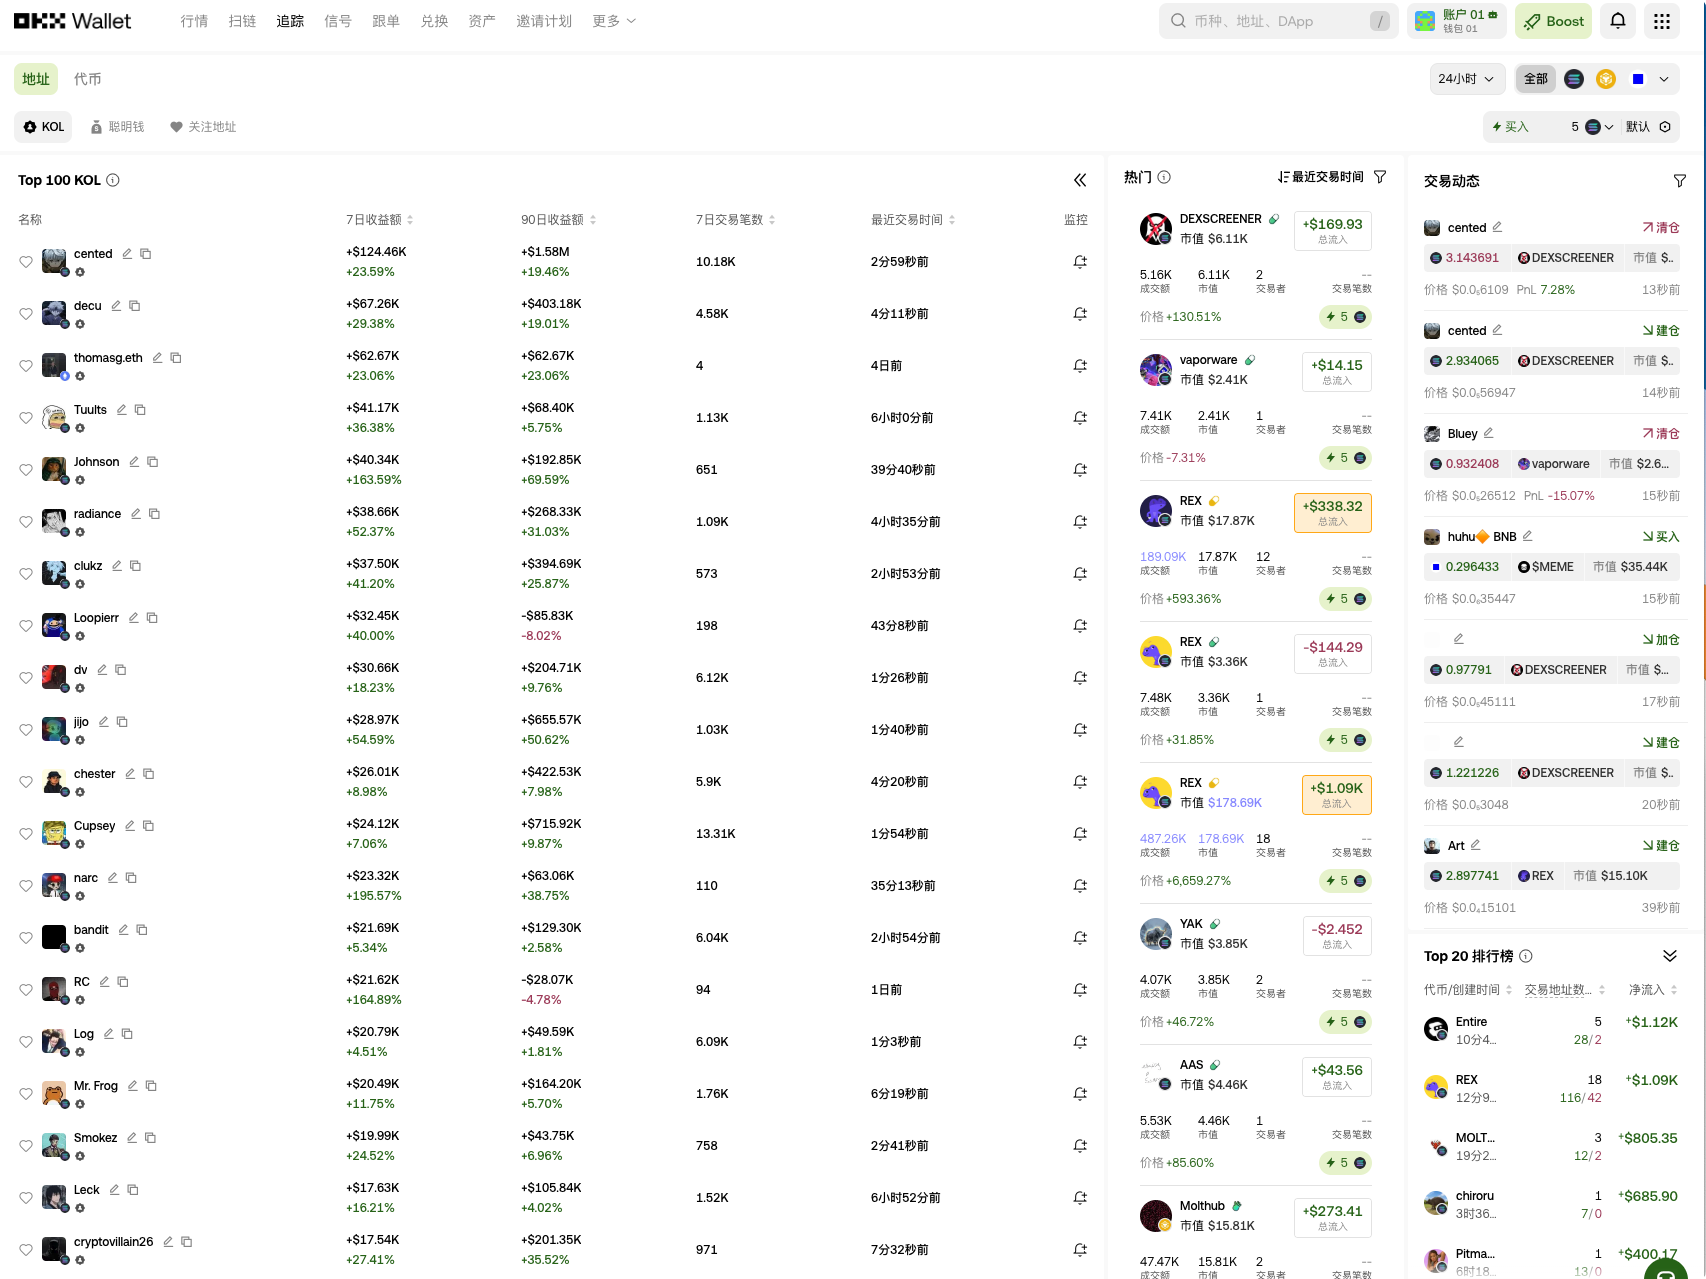Screen dimensions: 1706x1279
Task: Click the filter funnel icon in the 热门 panel
Action: coord(1380,177)
